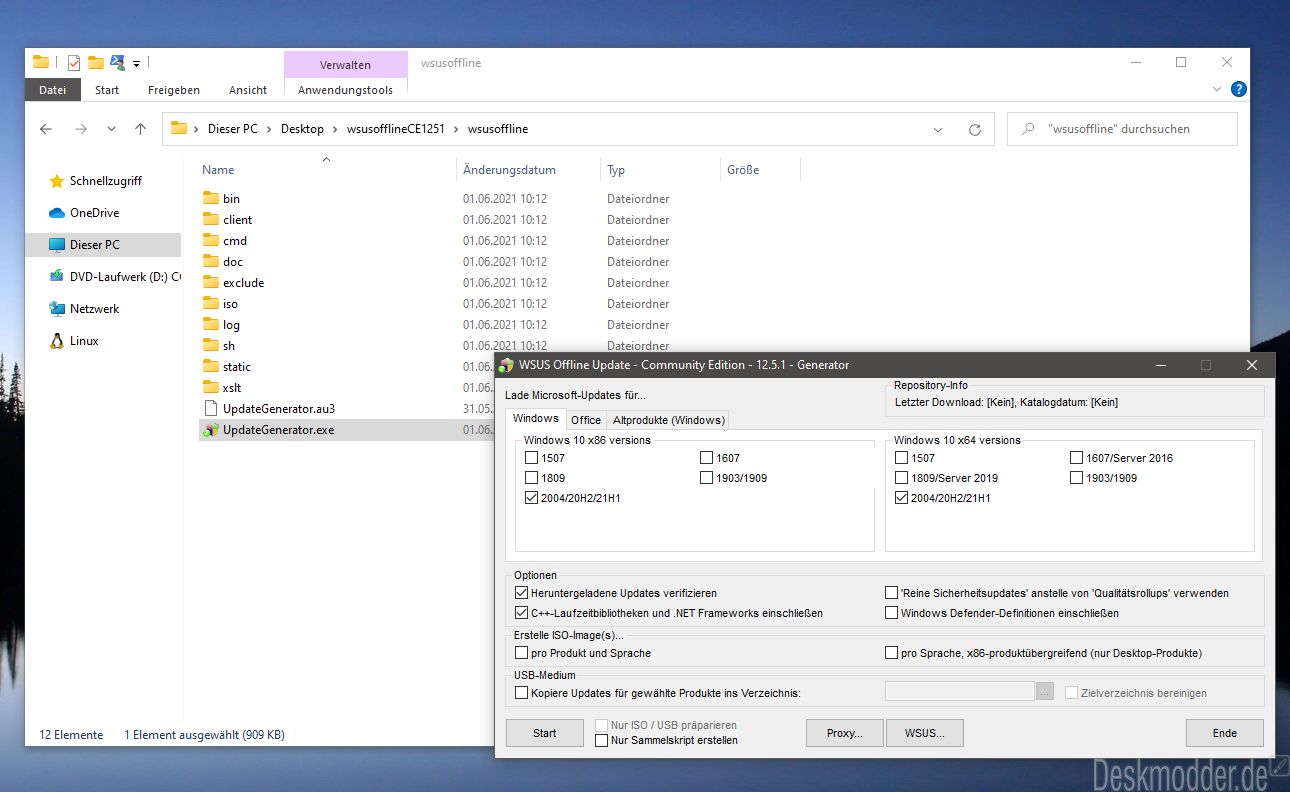The width and height of the screenshot is (1290, 792).
Task: Click the WSUS Offline Update title icon
Action: (508, 365)
